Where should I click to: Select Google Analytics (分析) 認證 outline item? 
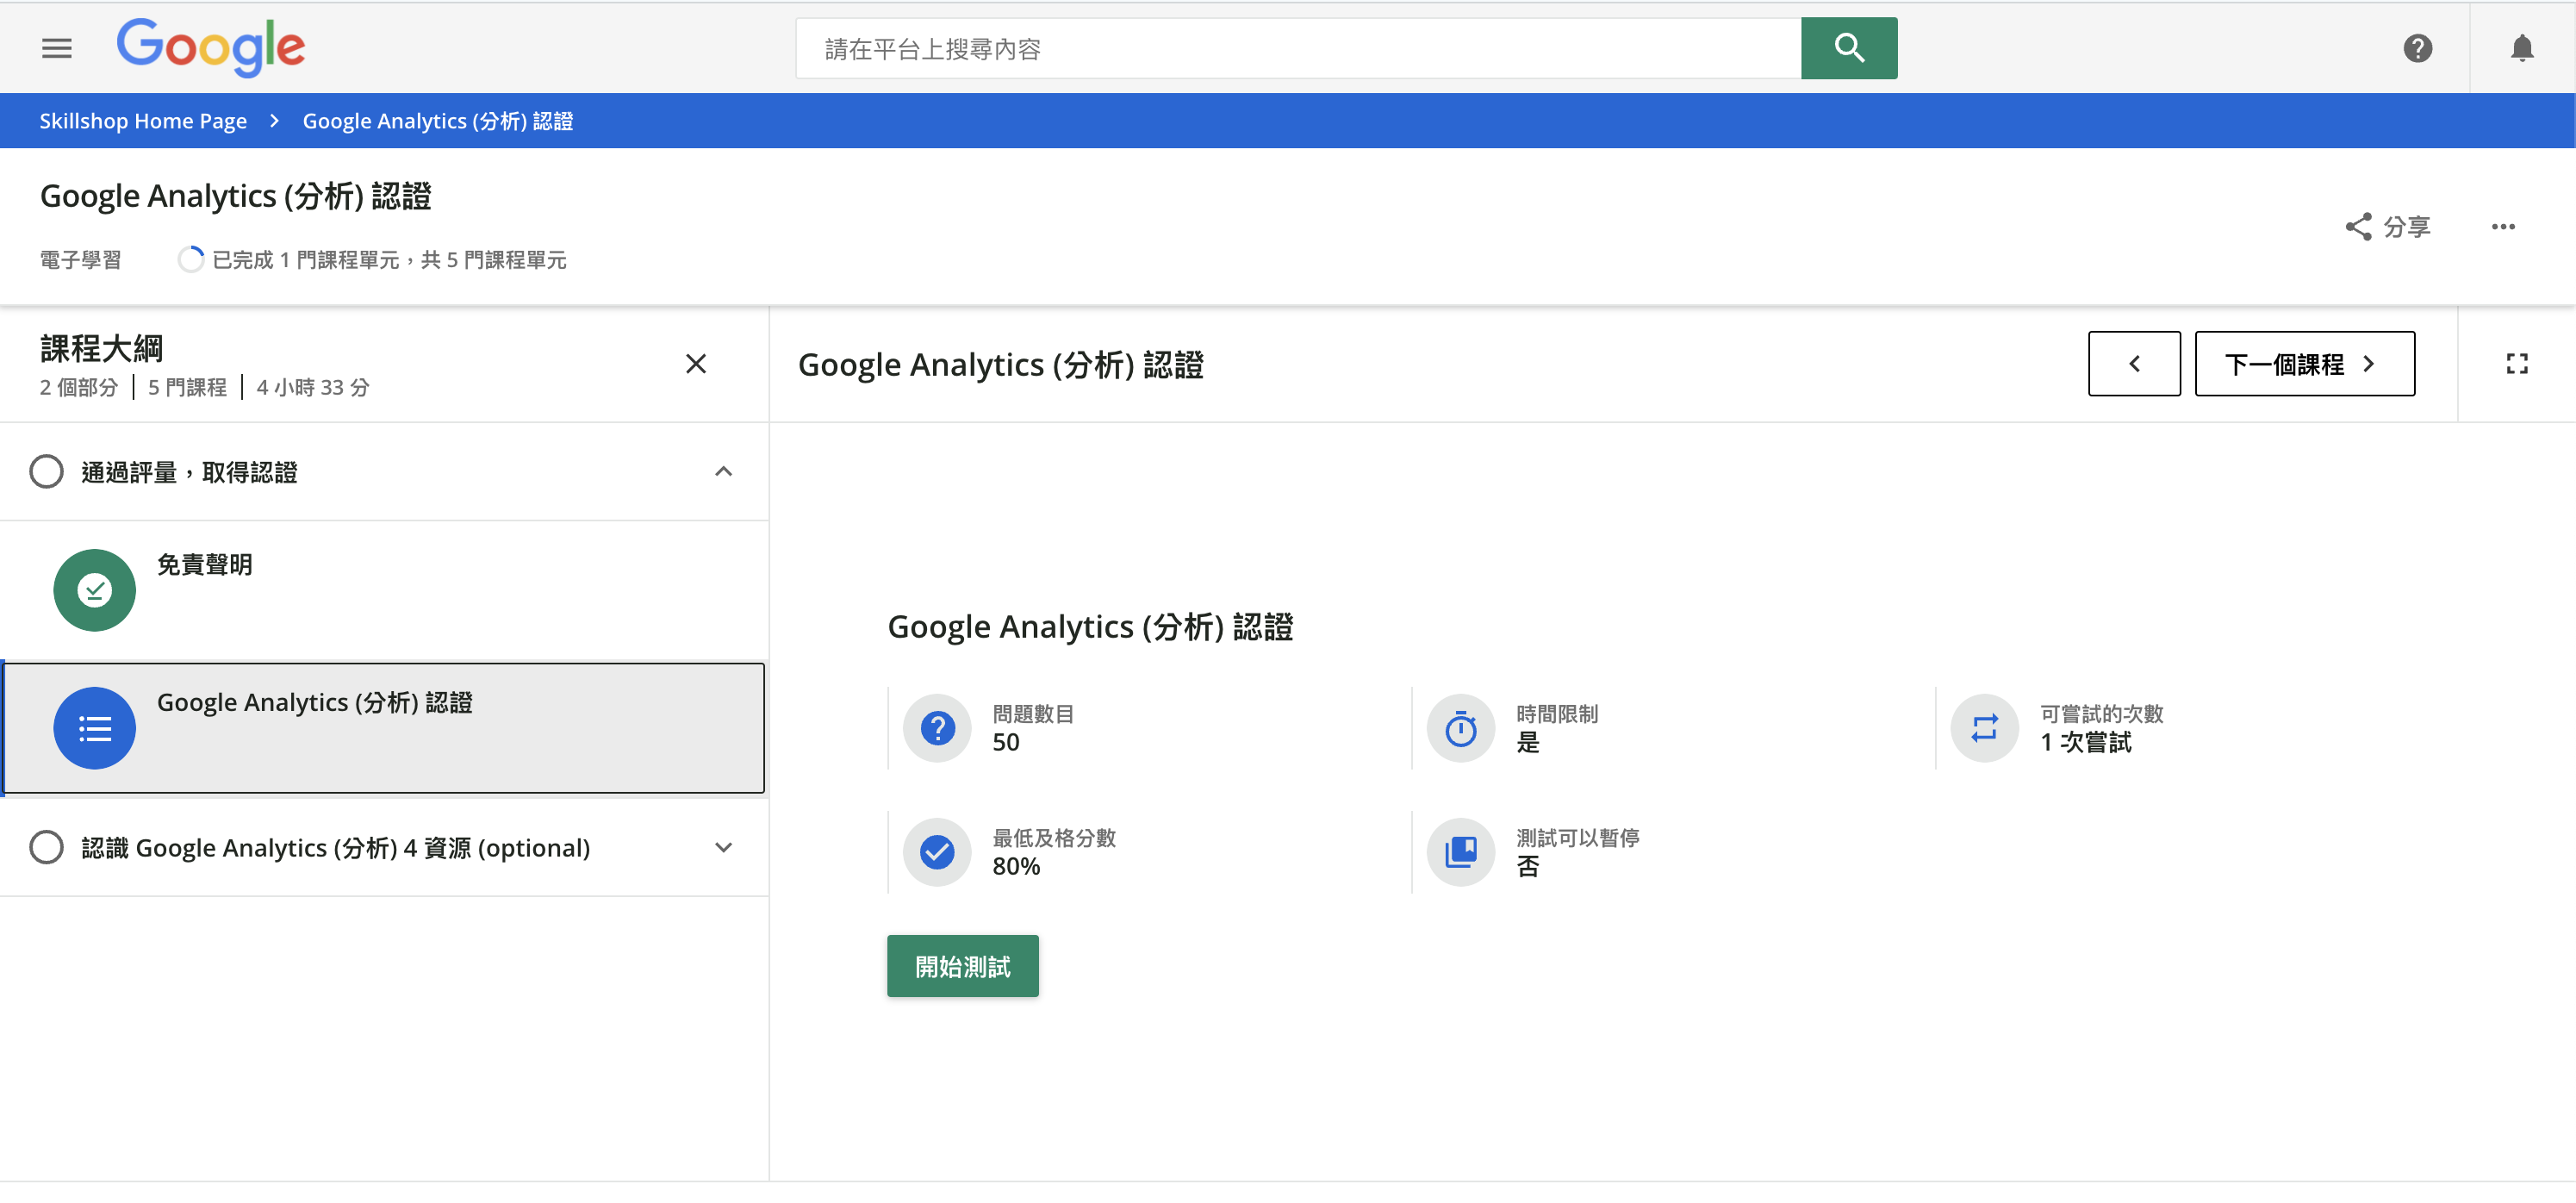314,703
